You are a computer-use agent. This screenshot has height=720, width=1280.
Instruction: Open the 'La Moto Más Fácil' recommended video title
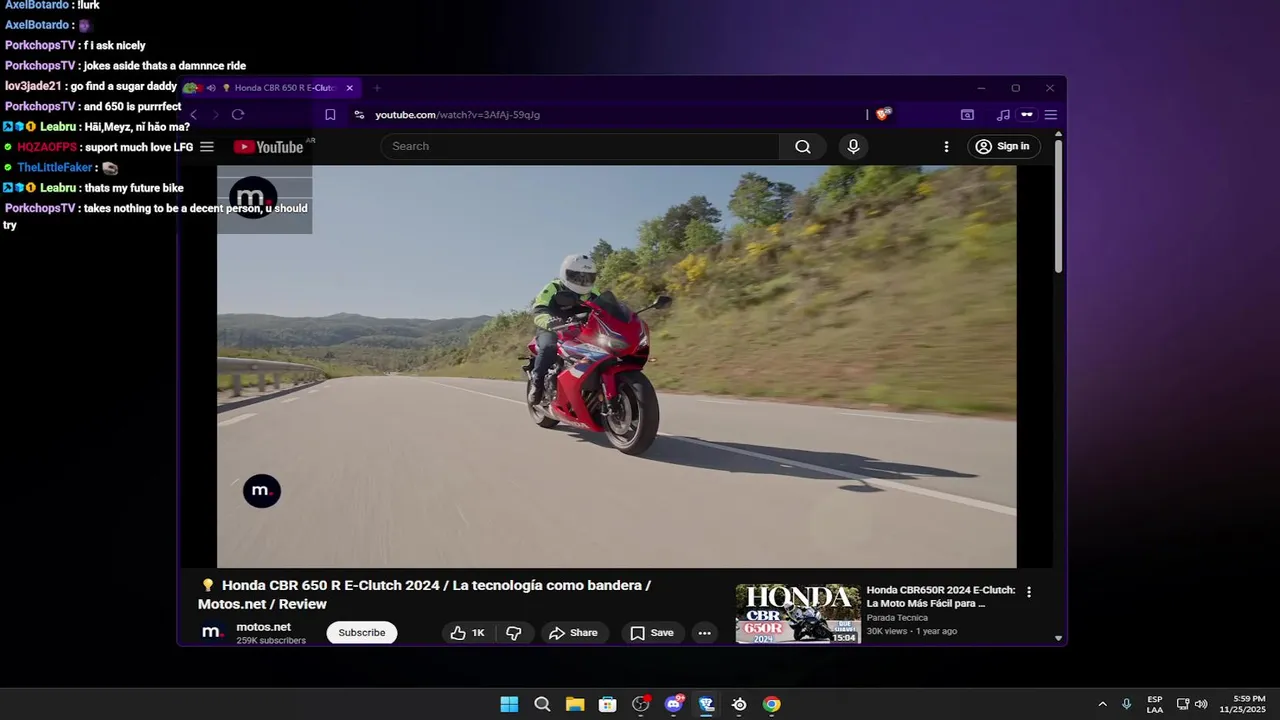pos(941,597)
